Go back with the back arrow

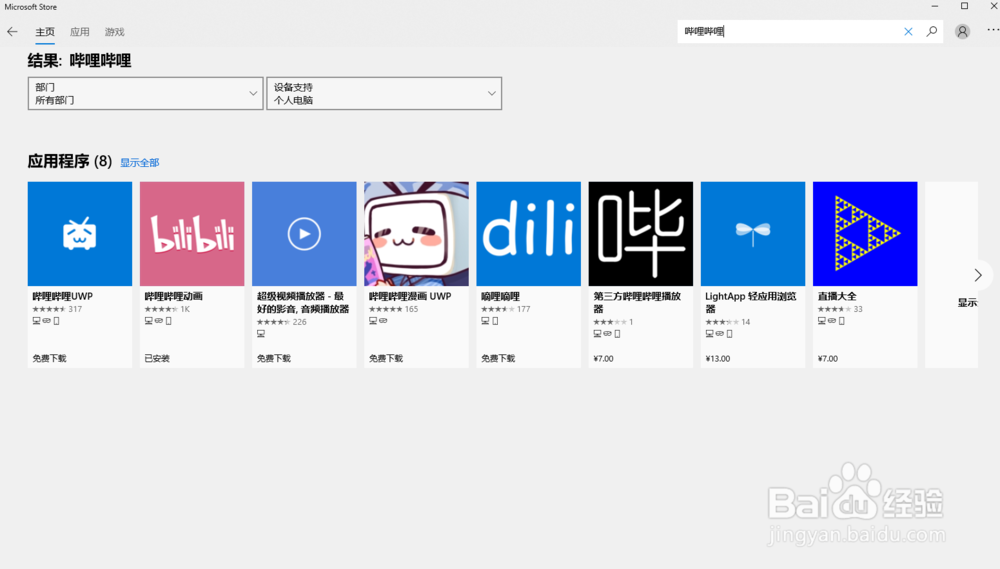click(12, 31)
